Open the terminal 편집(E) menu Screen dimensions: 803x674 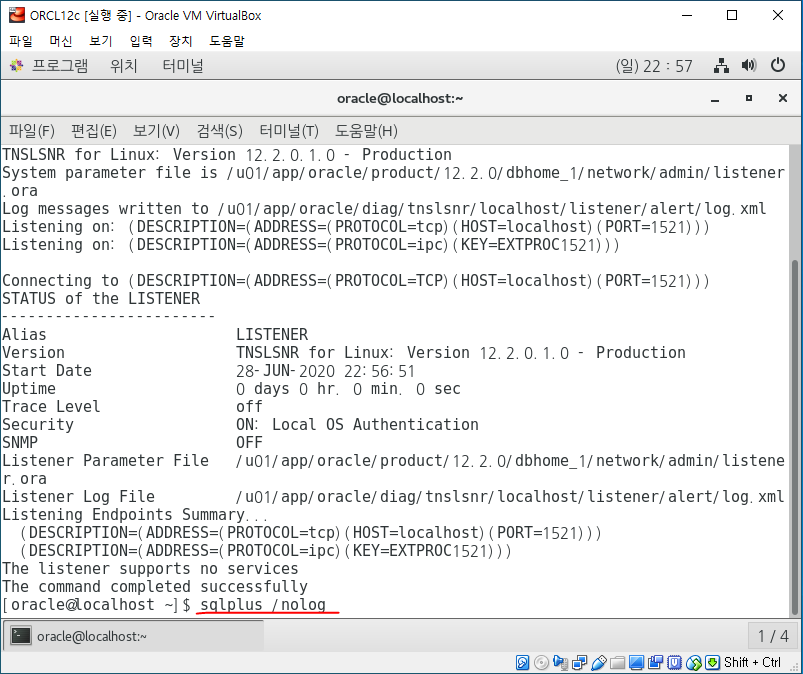94,131
